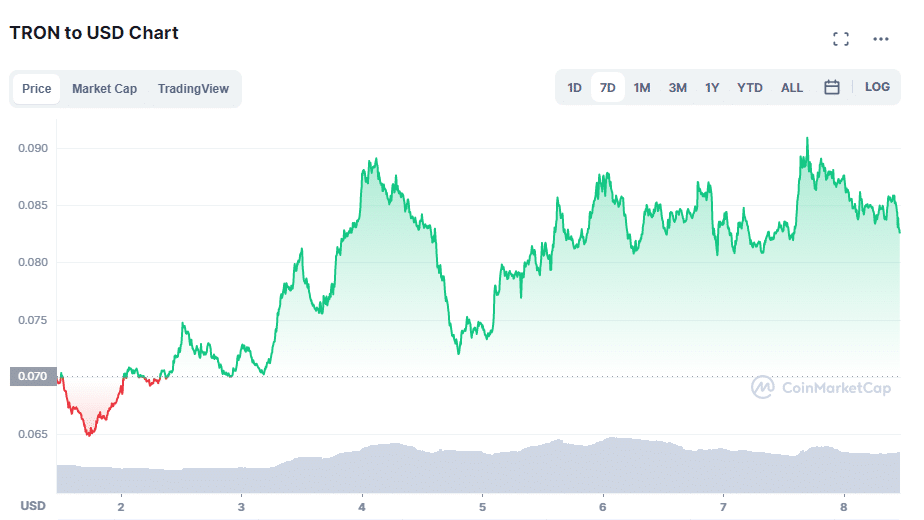The image size is (924, 520).
Task: Select the YTD time range
Action: [x=750, y=88]
